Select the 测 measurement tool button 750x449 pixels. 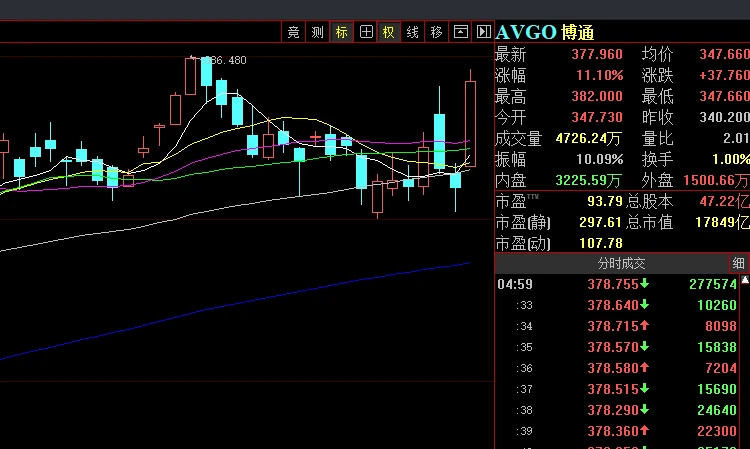point(317,32)
